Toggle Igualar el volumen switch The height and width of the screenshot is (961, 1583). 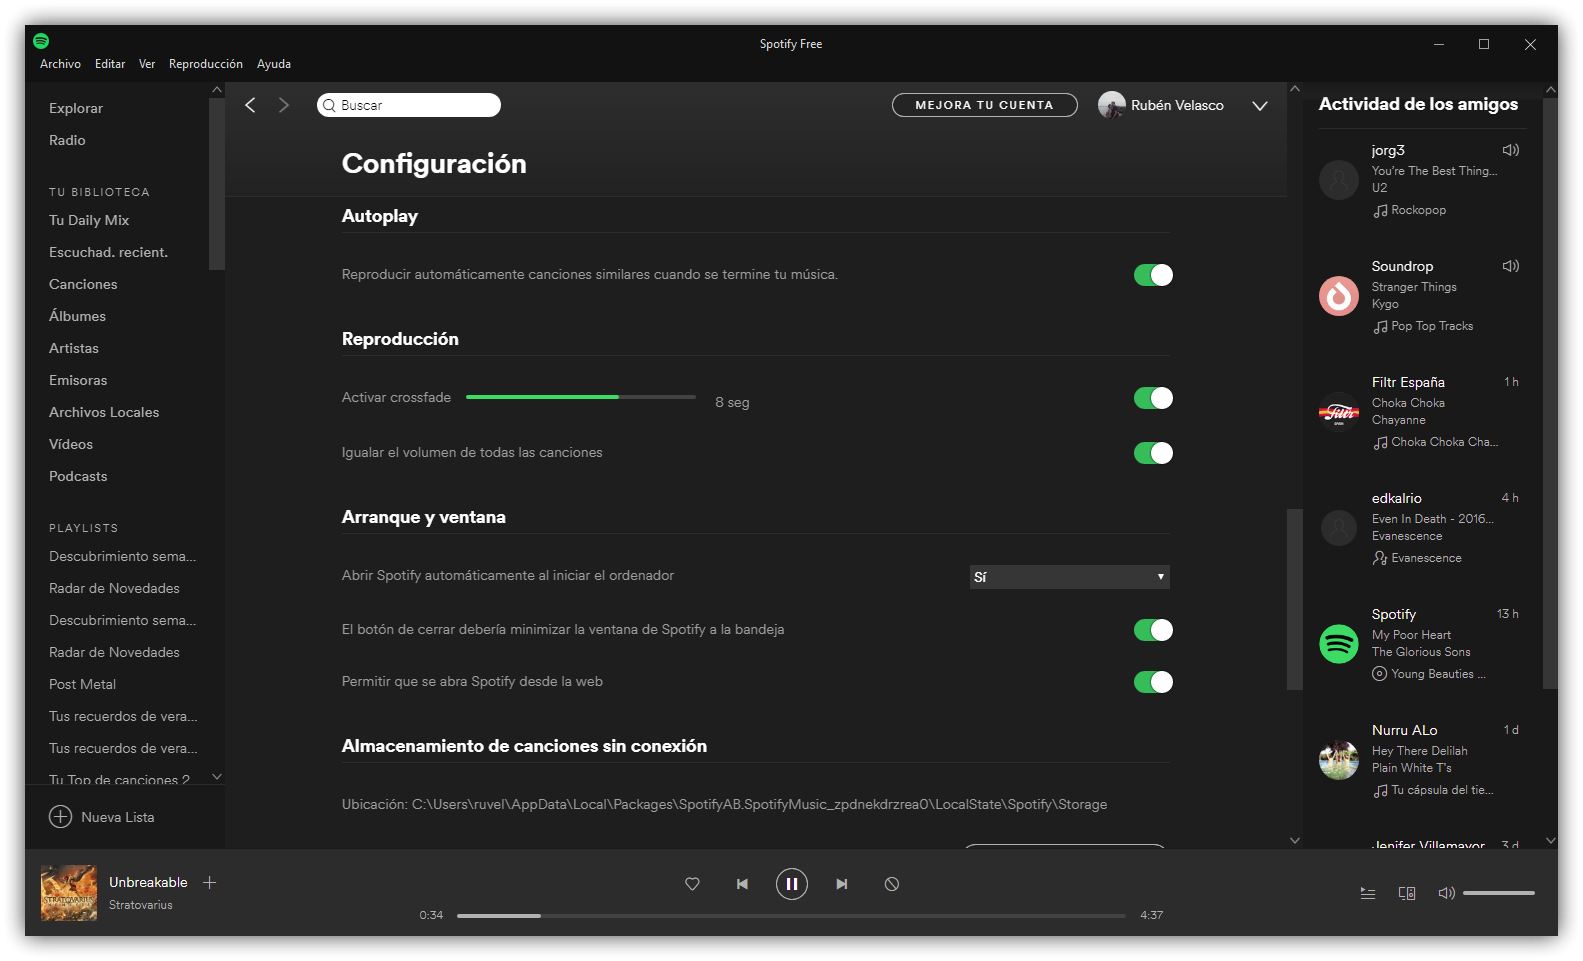click(1153, 453)
